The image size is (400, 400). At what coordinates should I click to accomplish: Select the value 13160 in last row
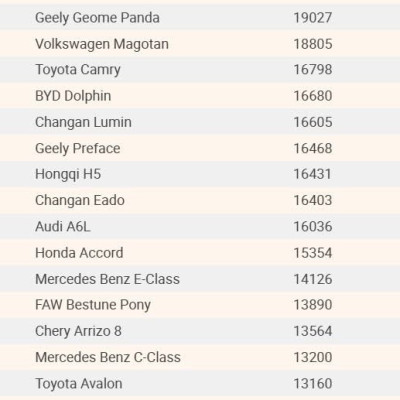click(x=313, y=384)
